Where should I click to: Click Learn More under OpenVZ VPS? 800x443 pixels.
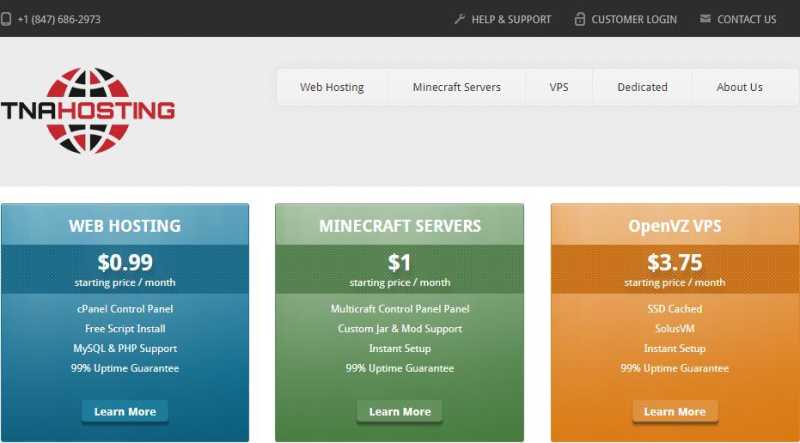[674, 411]
